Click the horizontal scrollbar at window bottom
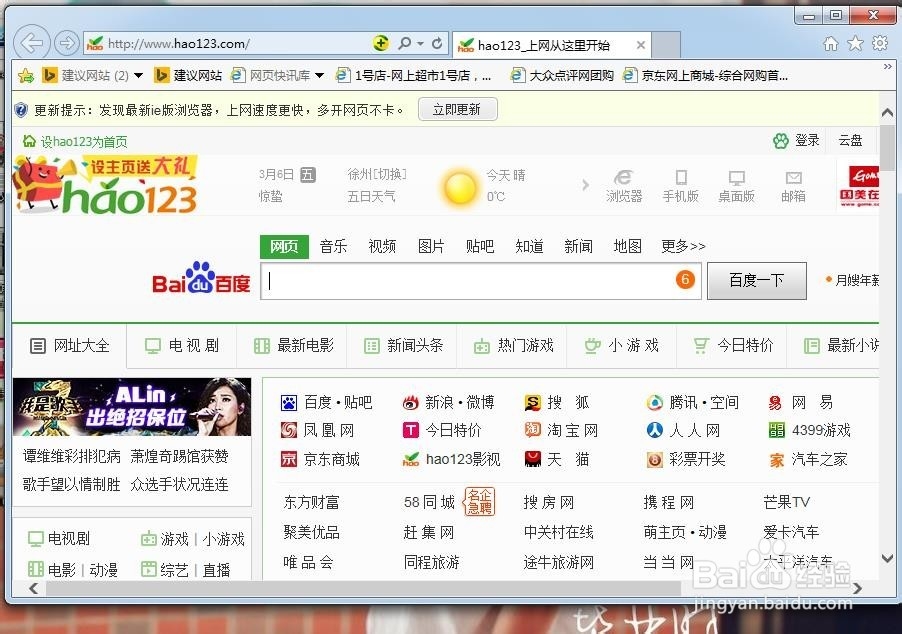The height and width of the screenshot is (634, 902). (364, 588)
